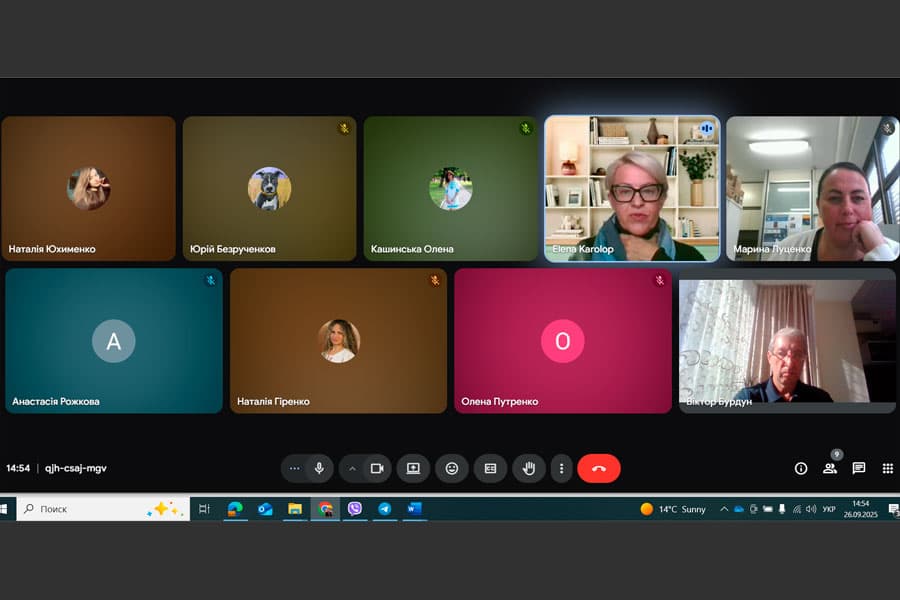Show the participants list
The height and width of the screenshot is (600, 900).
[830, 469]
